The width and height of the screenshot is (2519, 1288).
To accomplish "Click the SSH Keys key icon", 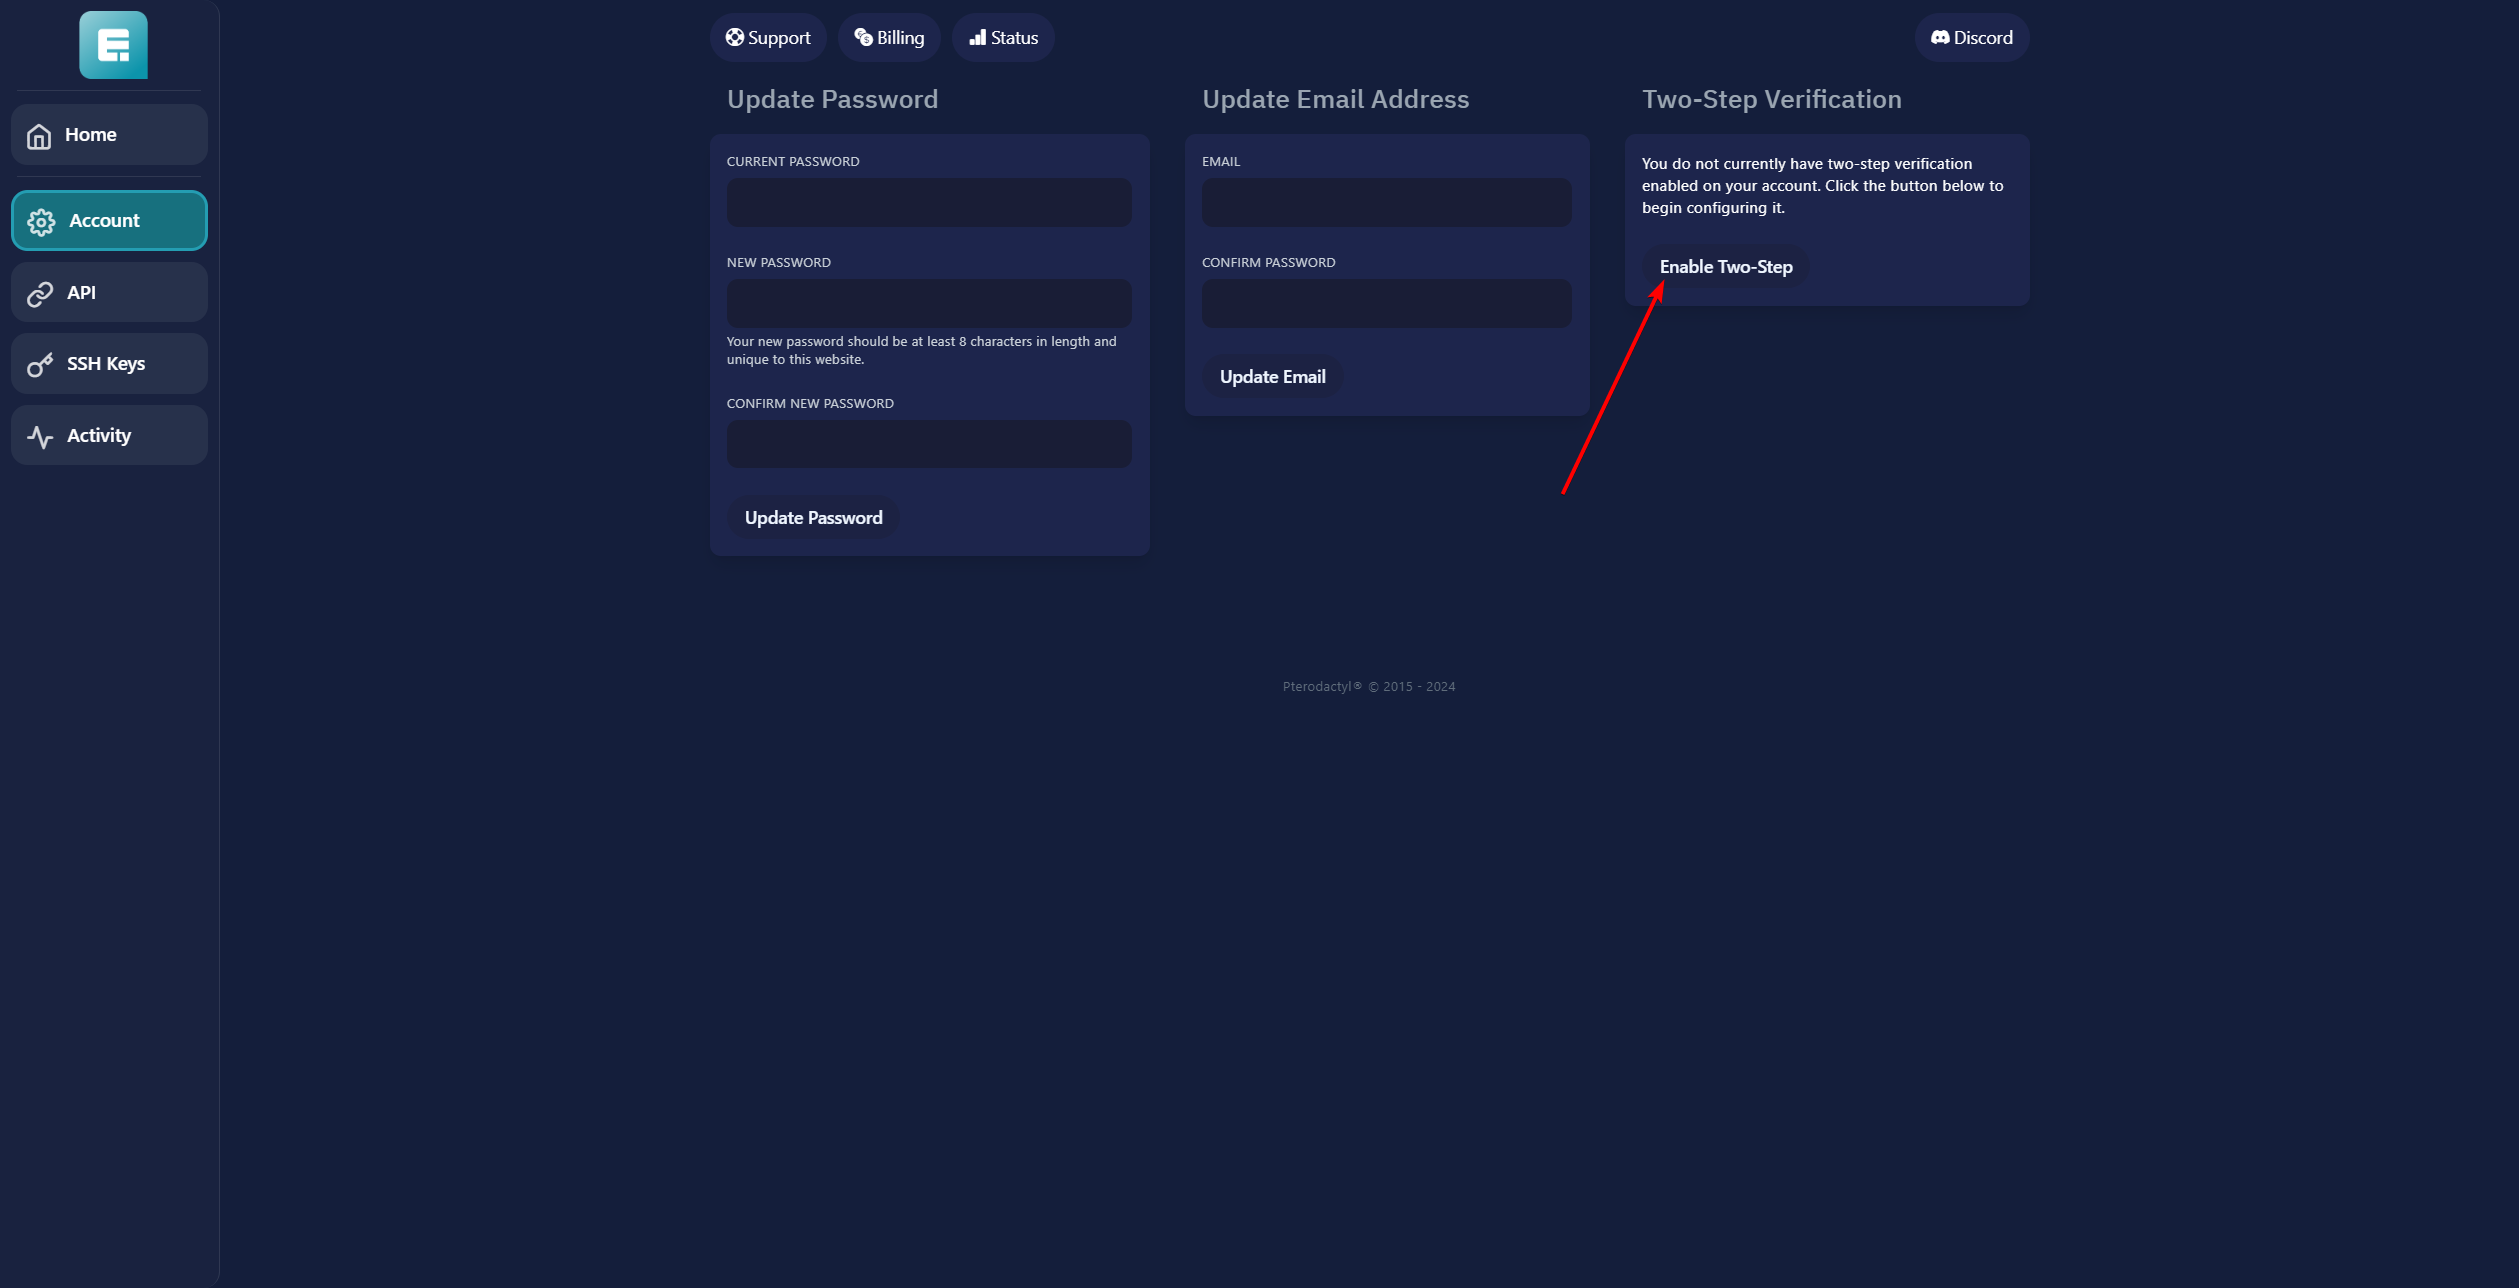I will pos(40,365).
